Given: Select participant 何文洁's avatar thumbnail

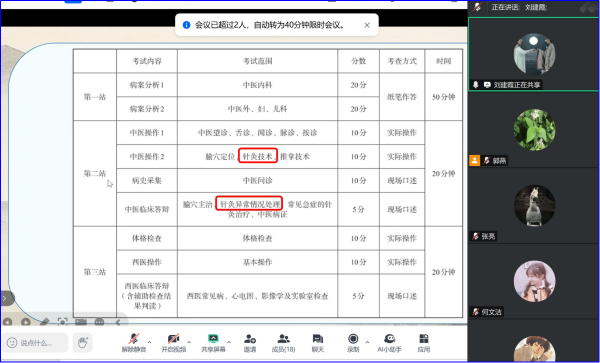Looking at the screenshot, I should [x=534, y=282].
